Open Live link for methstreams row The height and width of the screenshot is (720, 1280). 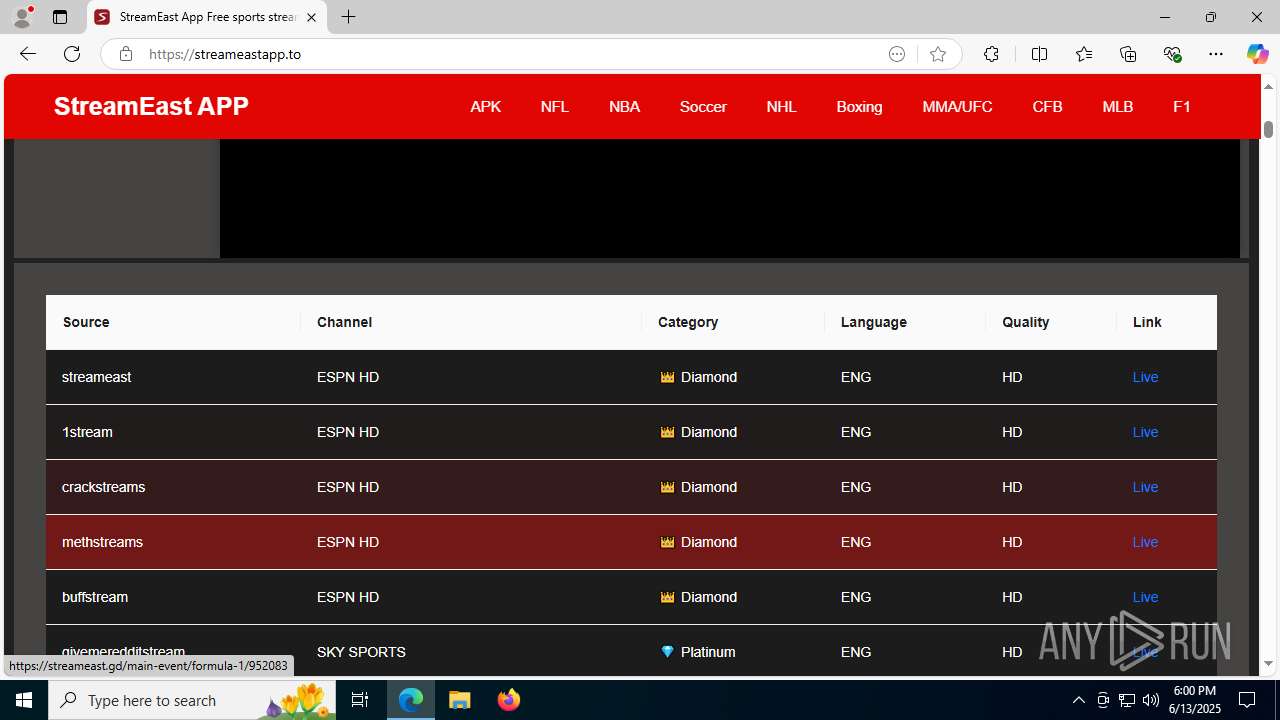tap(1145, 542)
